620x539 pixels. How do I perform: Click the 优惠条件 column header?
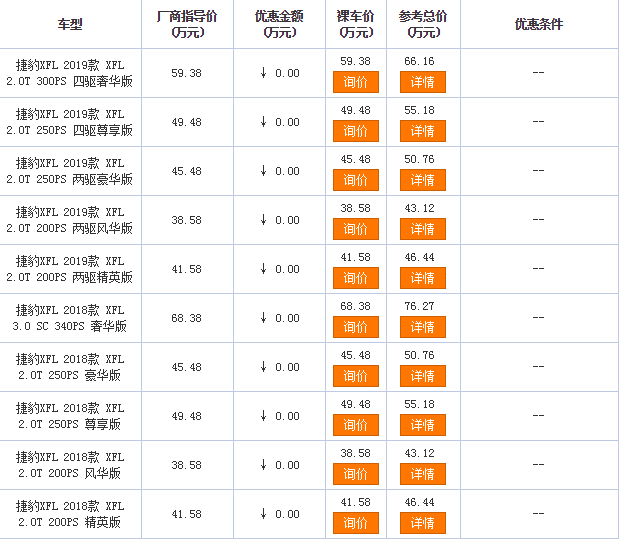tap(539, 25)
